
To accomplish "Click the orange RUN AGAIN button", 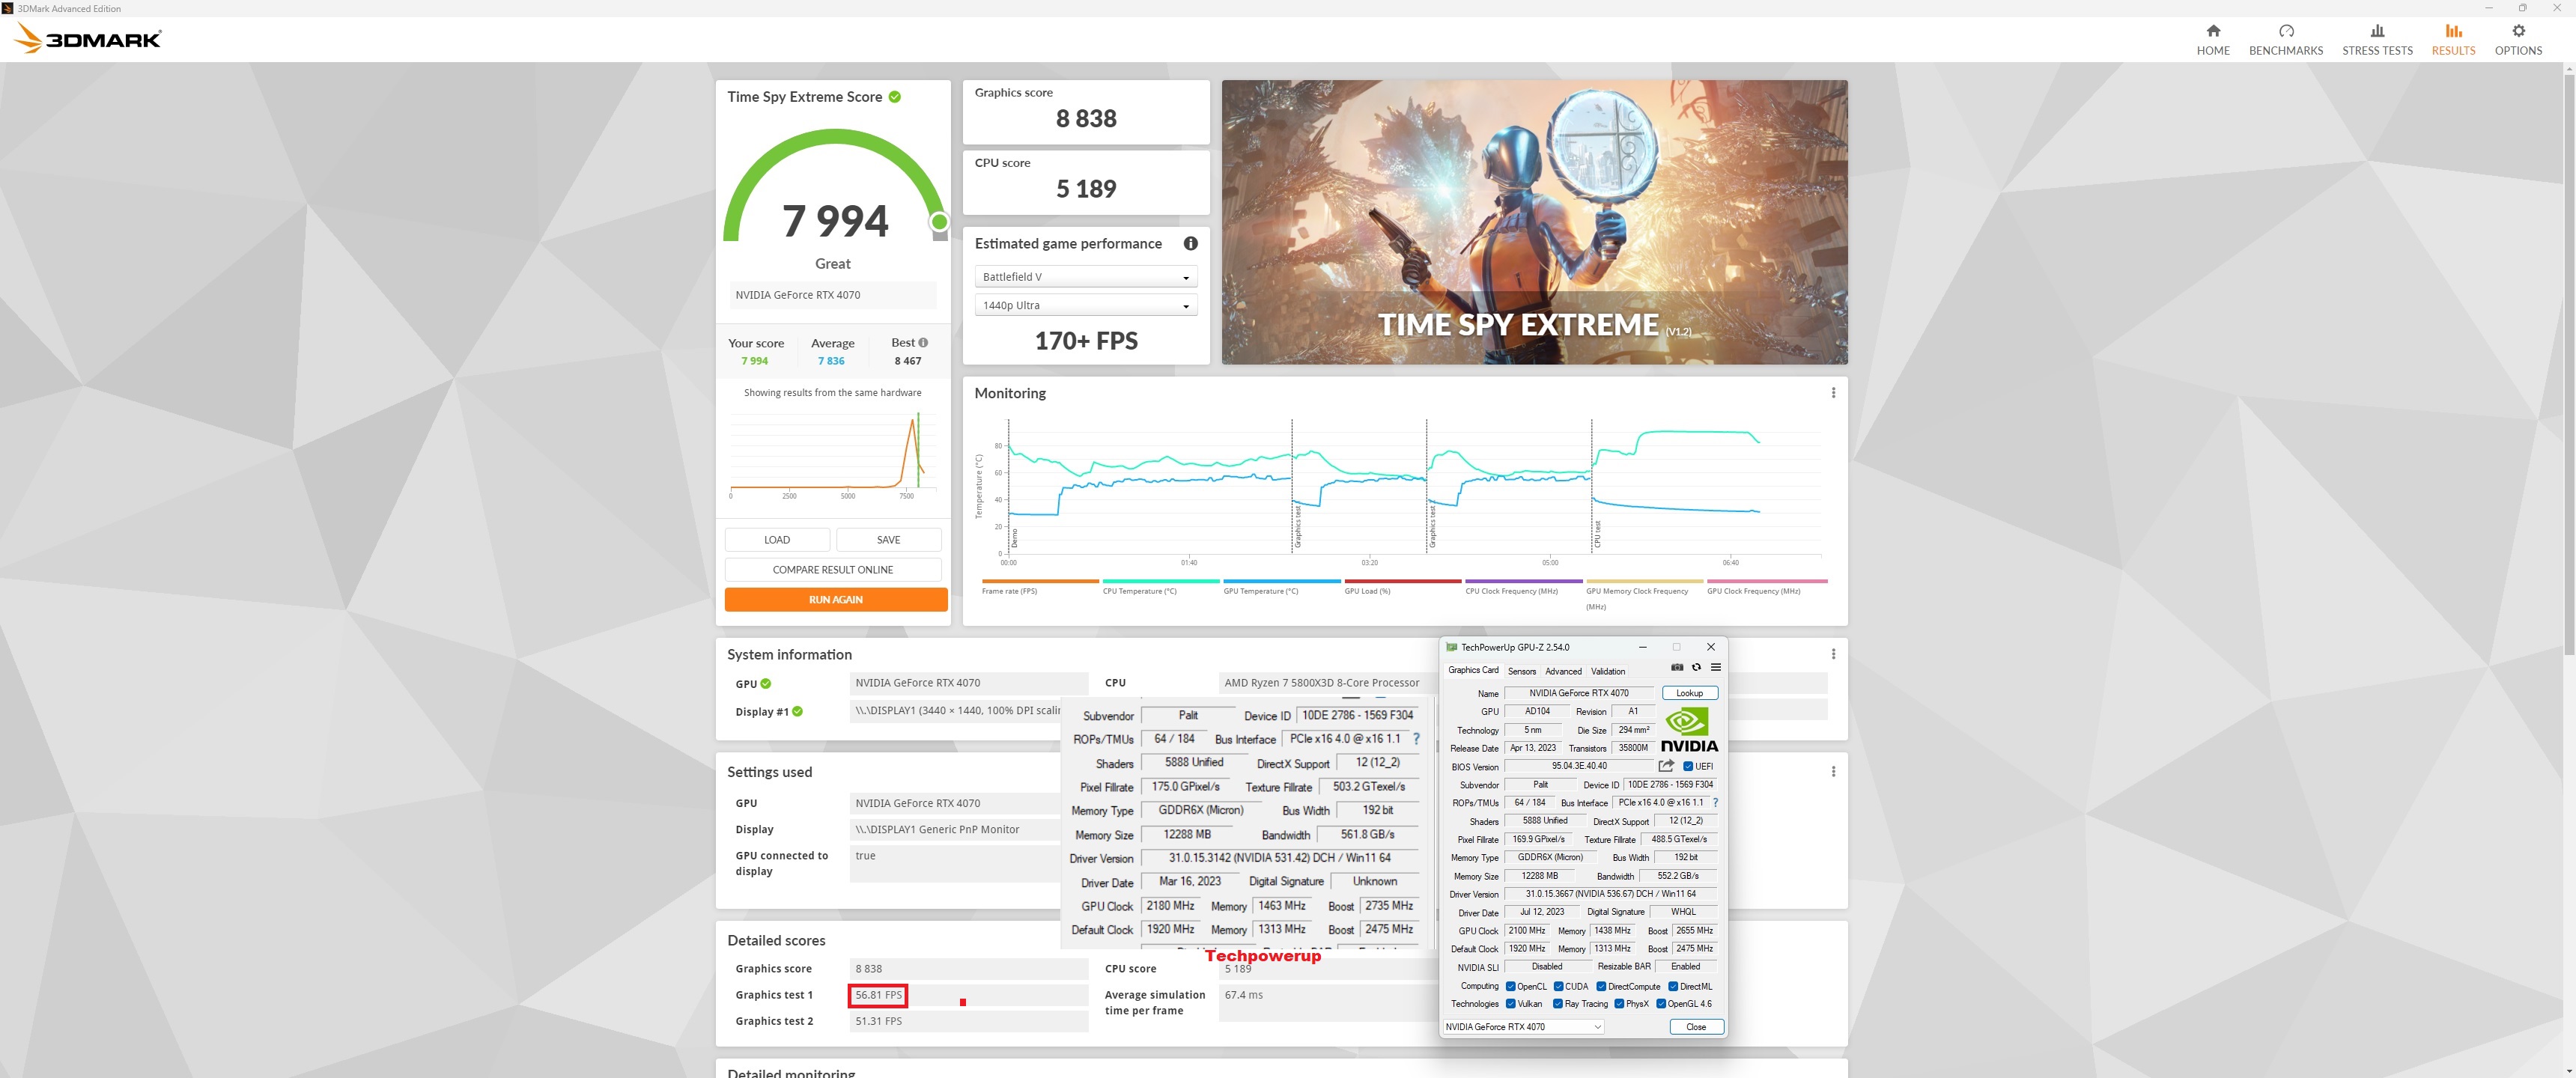I will coord(835,600).
